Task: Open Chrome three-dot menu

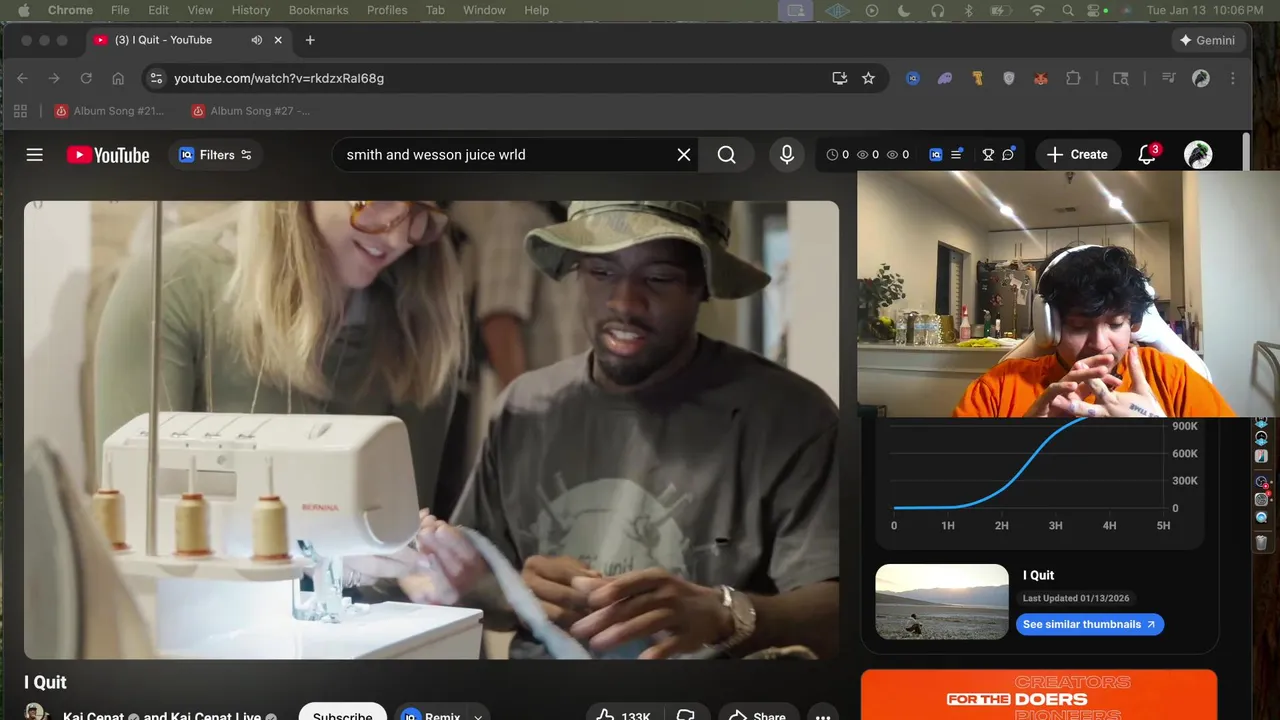Action: [x=1232, y=78]
